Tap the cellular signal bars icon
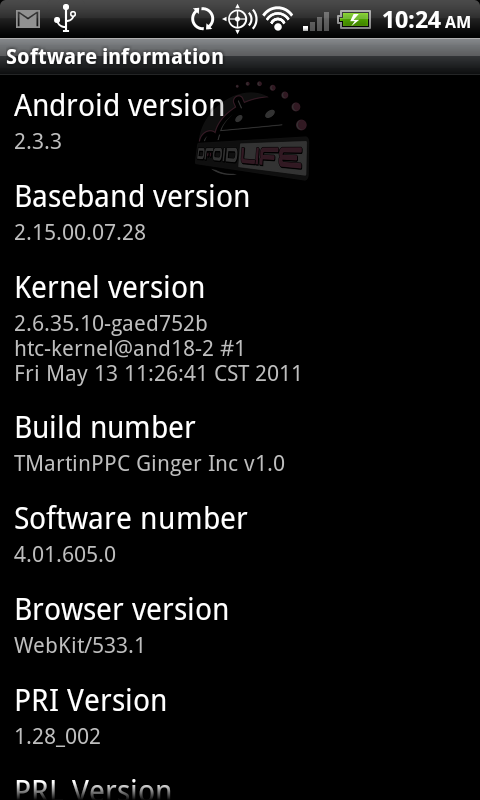 pyautogui.click(x=316, y=21)
